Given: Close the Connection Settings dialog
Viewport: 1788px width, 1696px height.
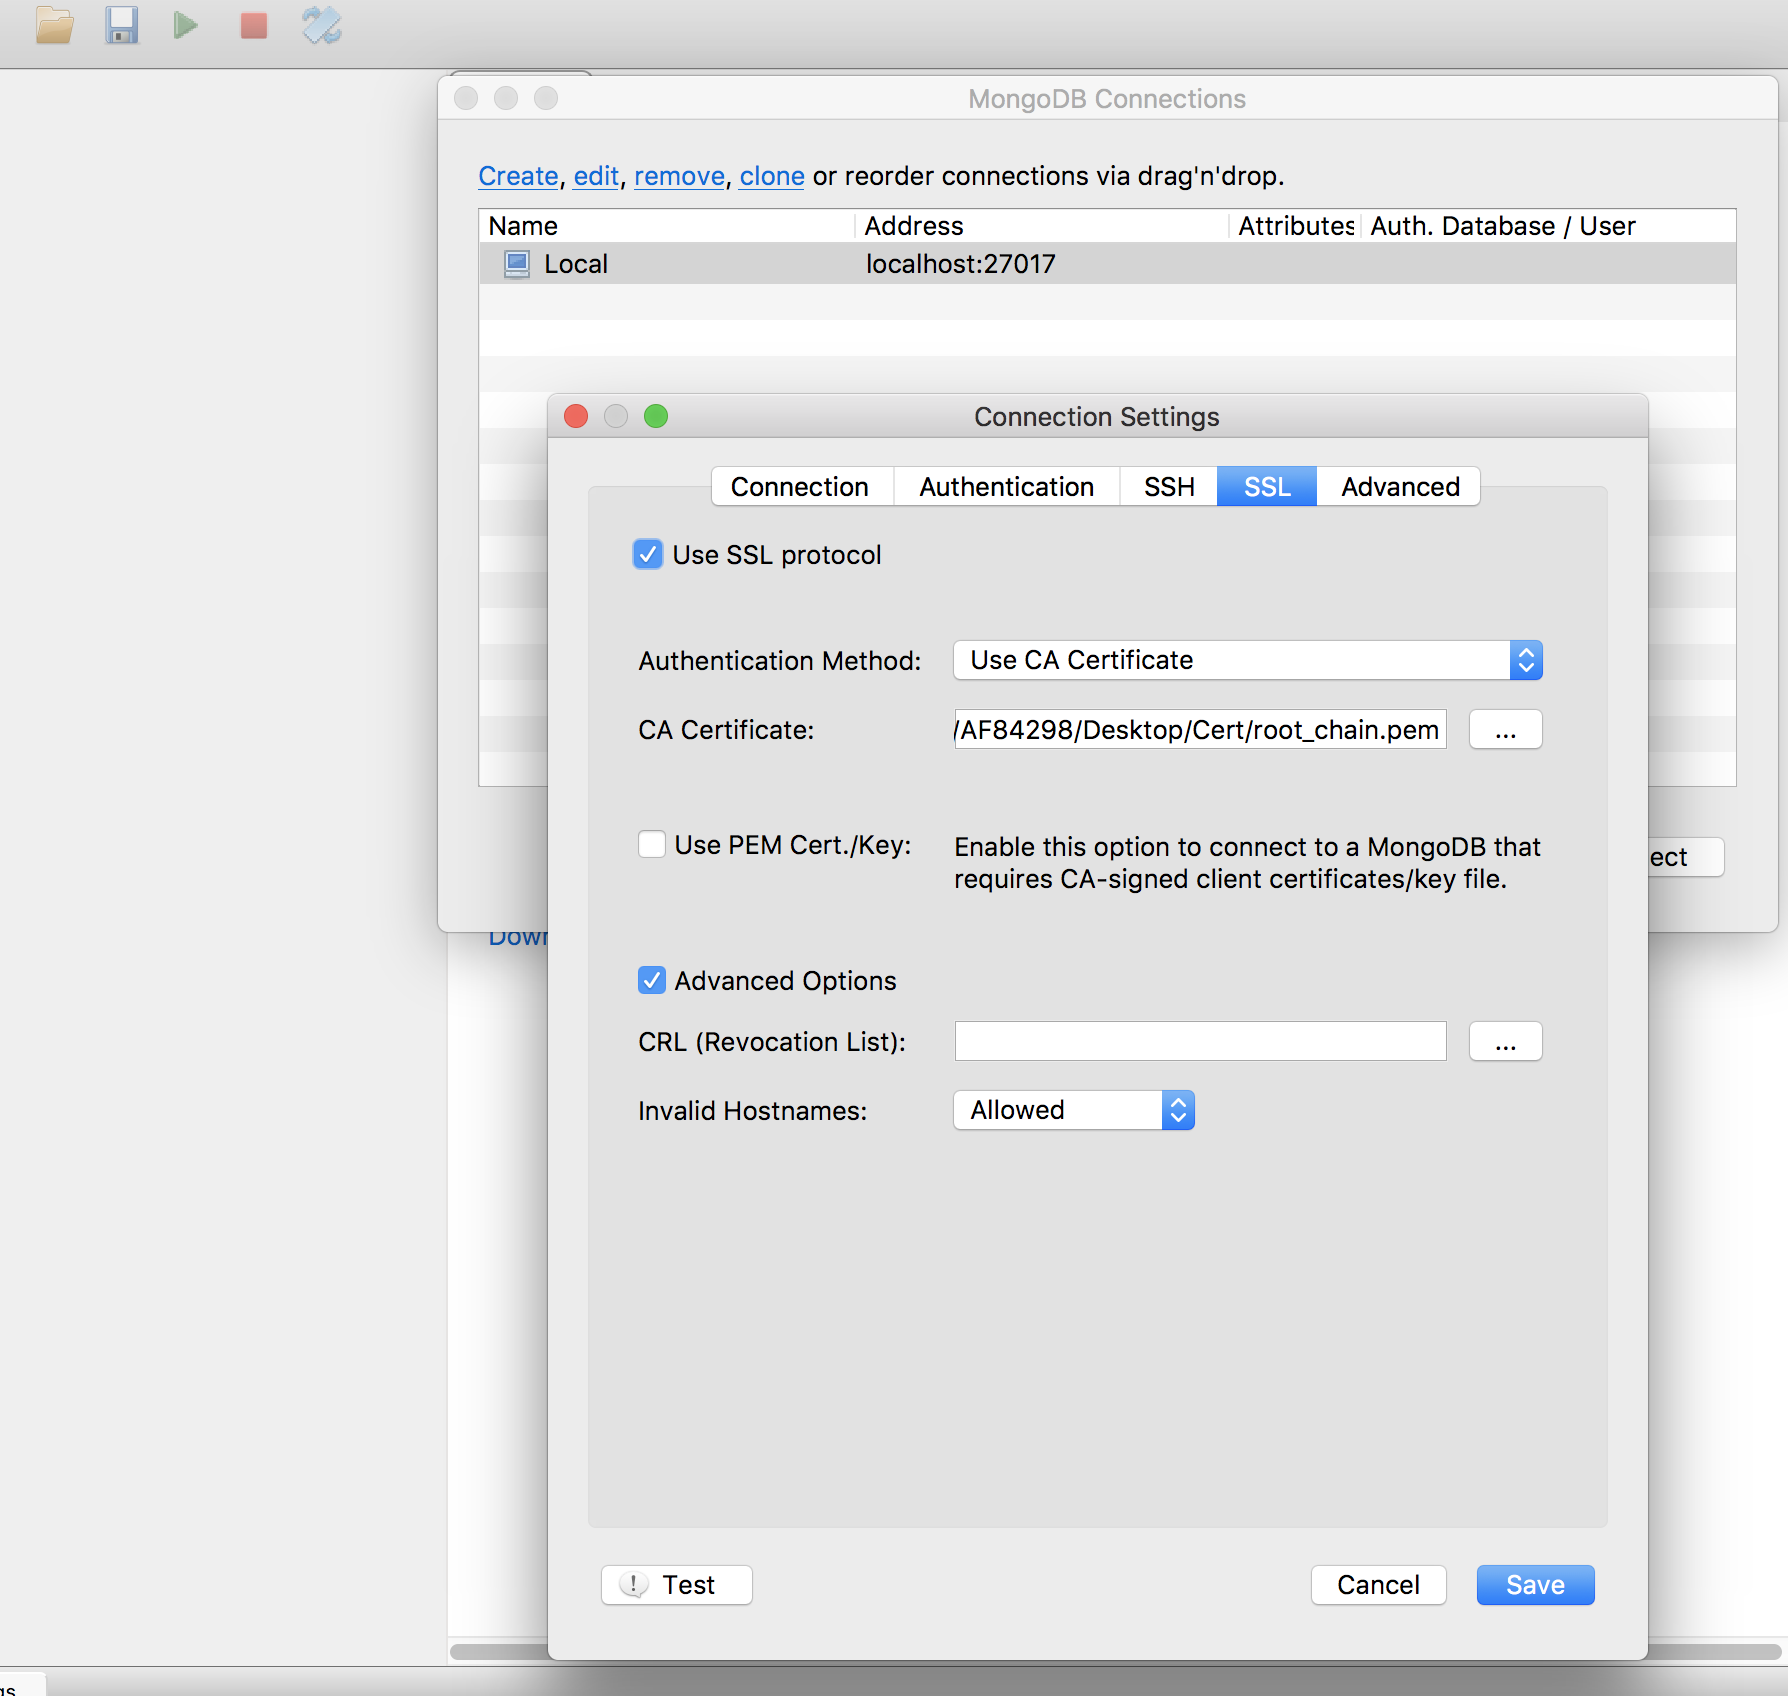Looking at the screenshot, I should tap(576, 416).
